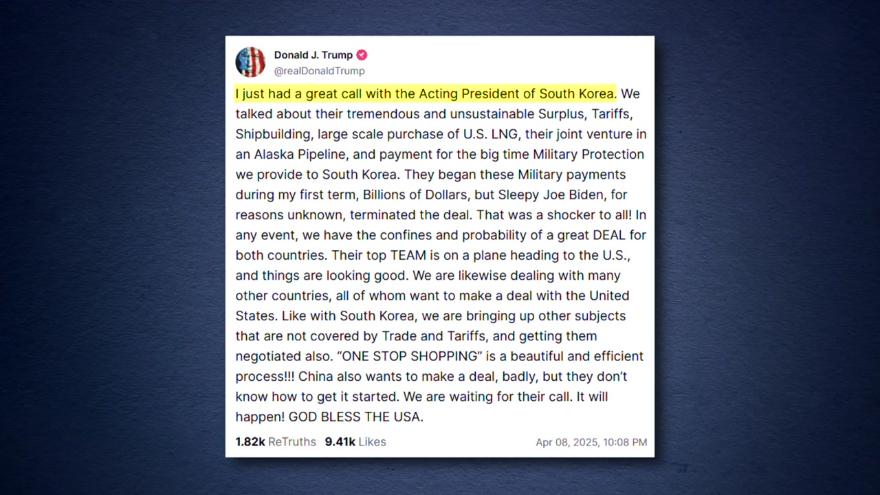Click the capitalized word "DEAL"

[x=608, y=235]
